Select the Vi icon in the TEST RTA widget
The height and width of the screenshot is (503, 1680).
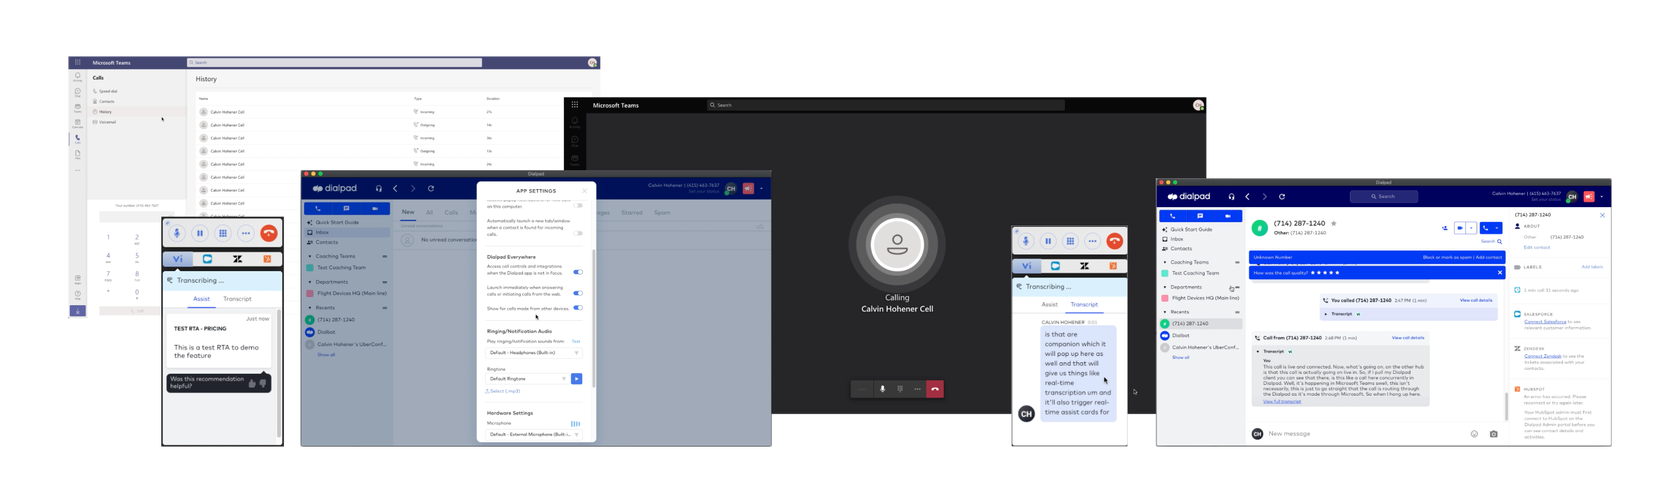pyautogui.click(x=178, y=259)
